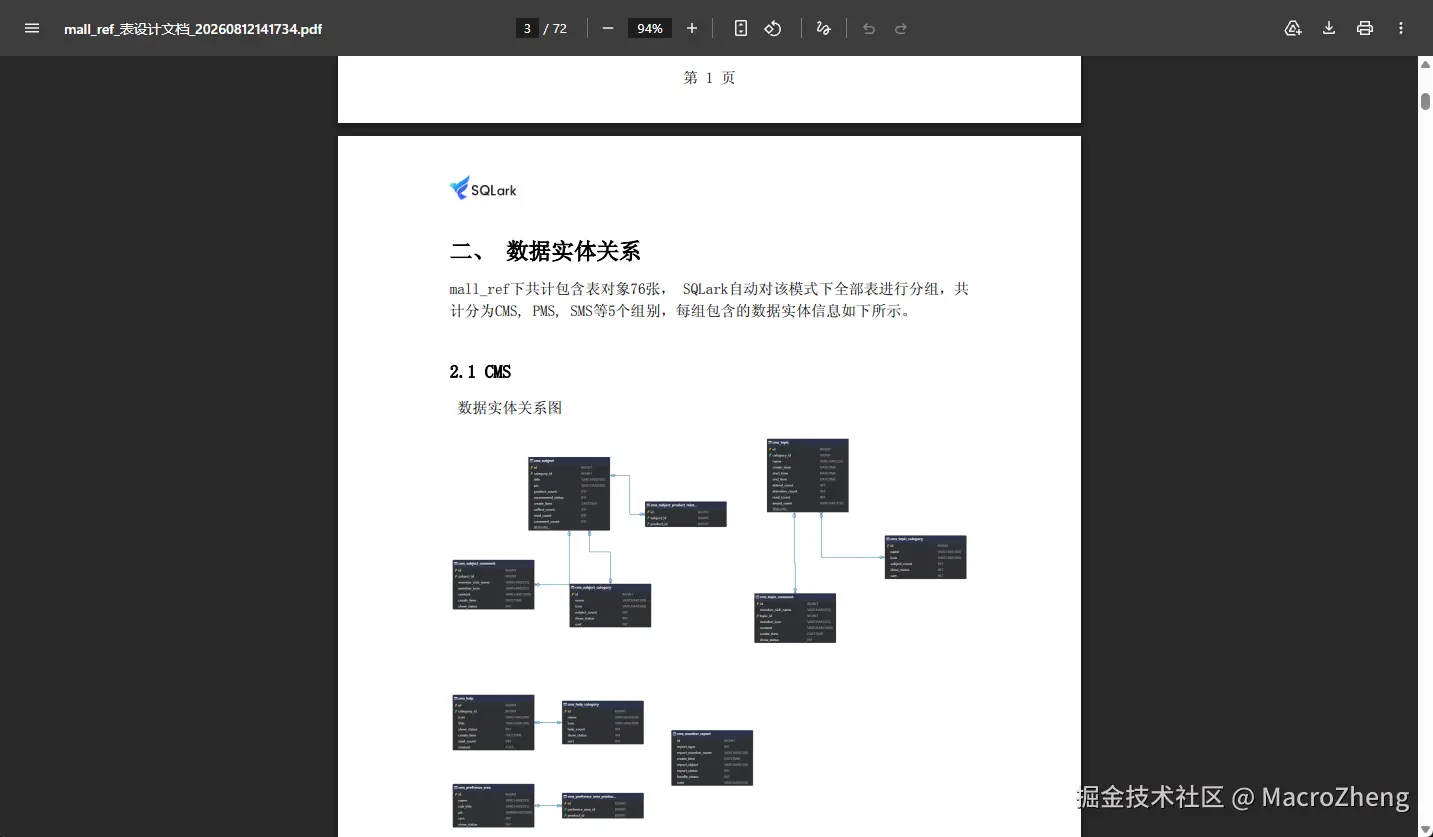
Task: Click the "二、 数据实体关系" heading
Action: (545, 251)
